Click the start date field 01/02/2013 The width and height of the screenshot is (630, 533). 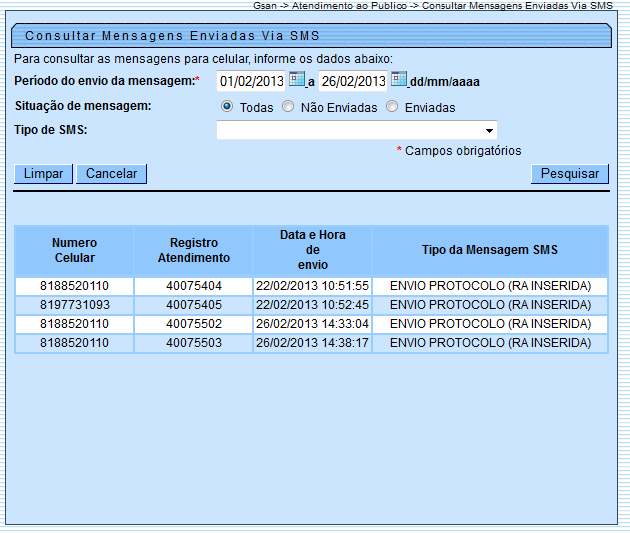coord(252,81)
